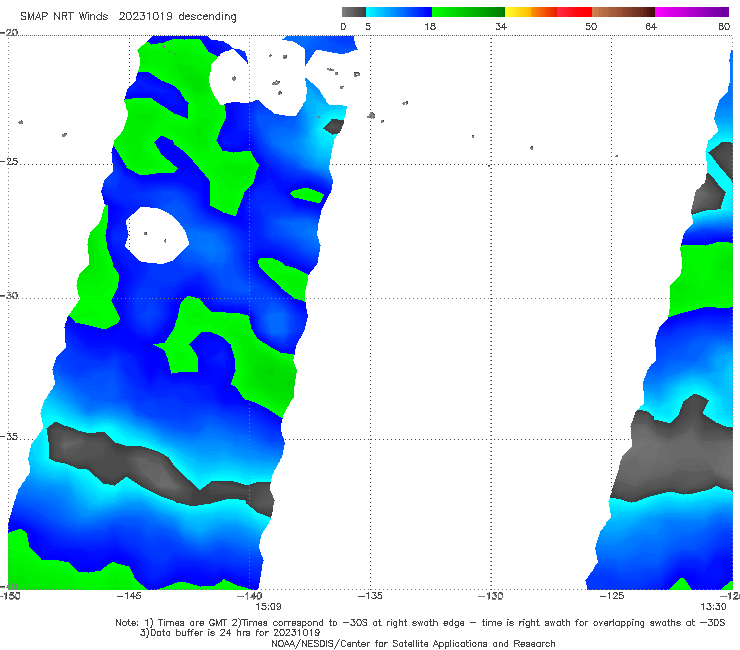Click the longitude label "-130"
The width and height of the screenshot is (740, 650).
click(x=490, y=596)
